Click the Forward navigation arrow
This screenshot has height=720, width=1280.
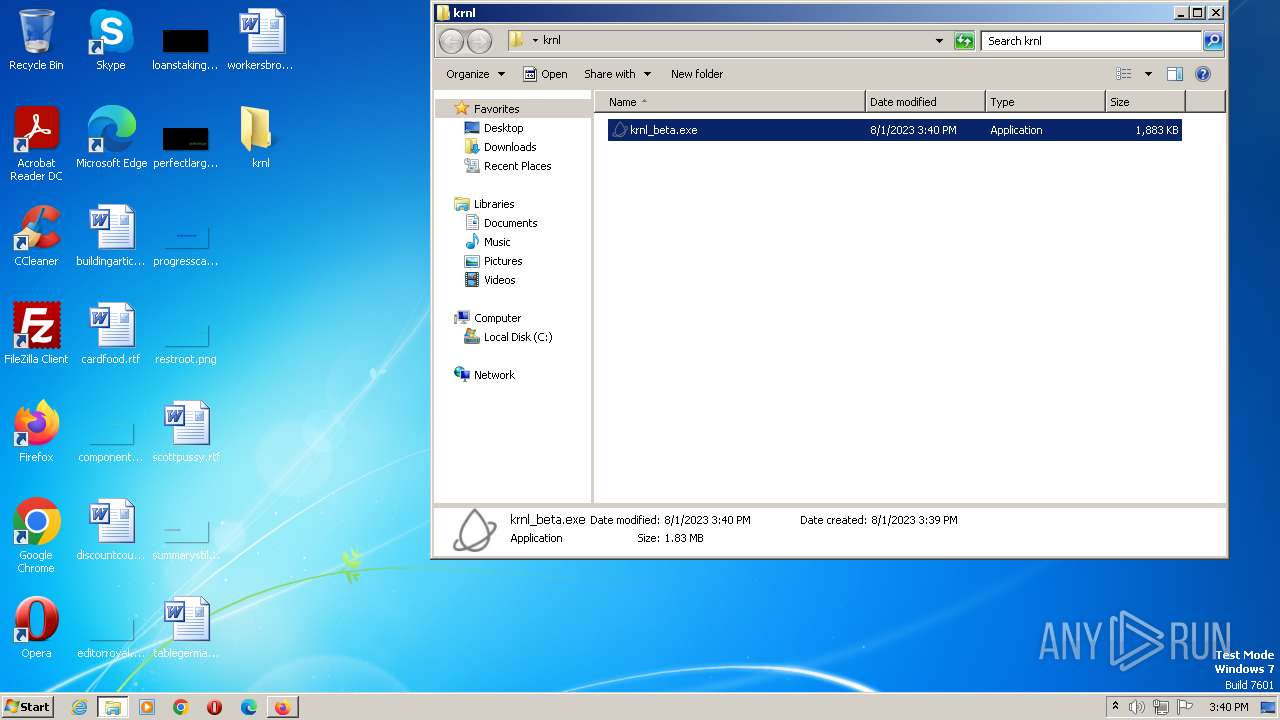[x=479, y=41]
